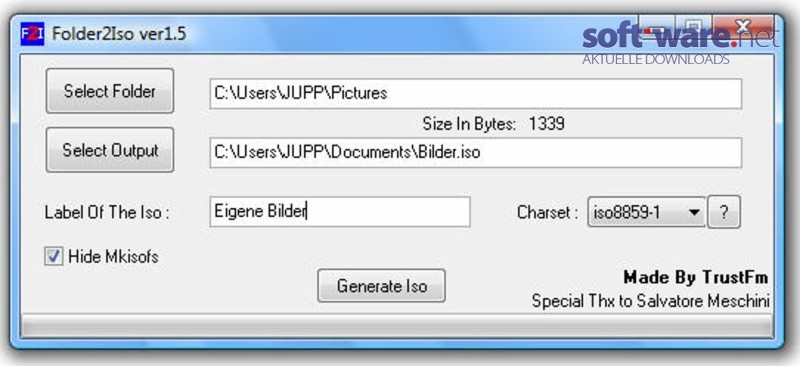Click the Label Of The Iso text
The image size is (800, 366).
click(x=107, y=212)
